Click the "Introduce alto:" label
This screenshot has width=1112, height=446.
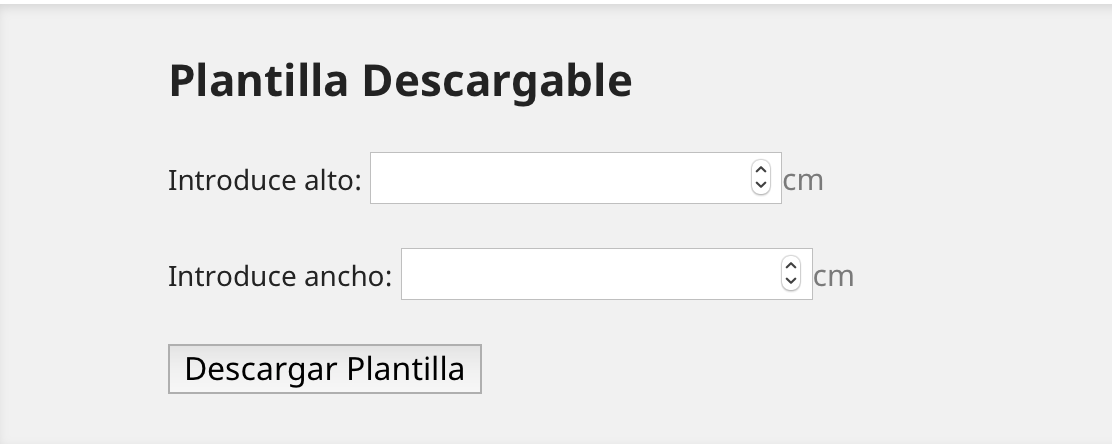(x=264, y=180)
